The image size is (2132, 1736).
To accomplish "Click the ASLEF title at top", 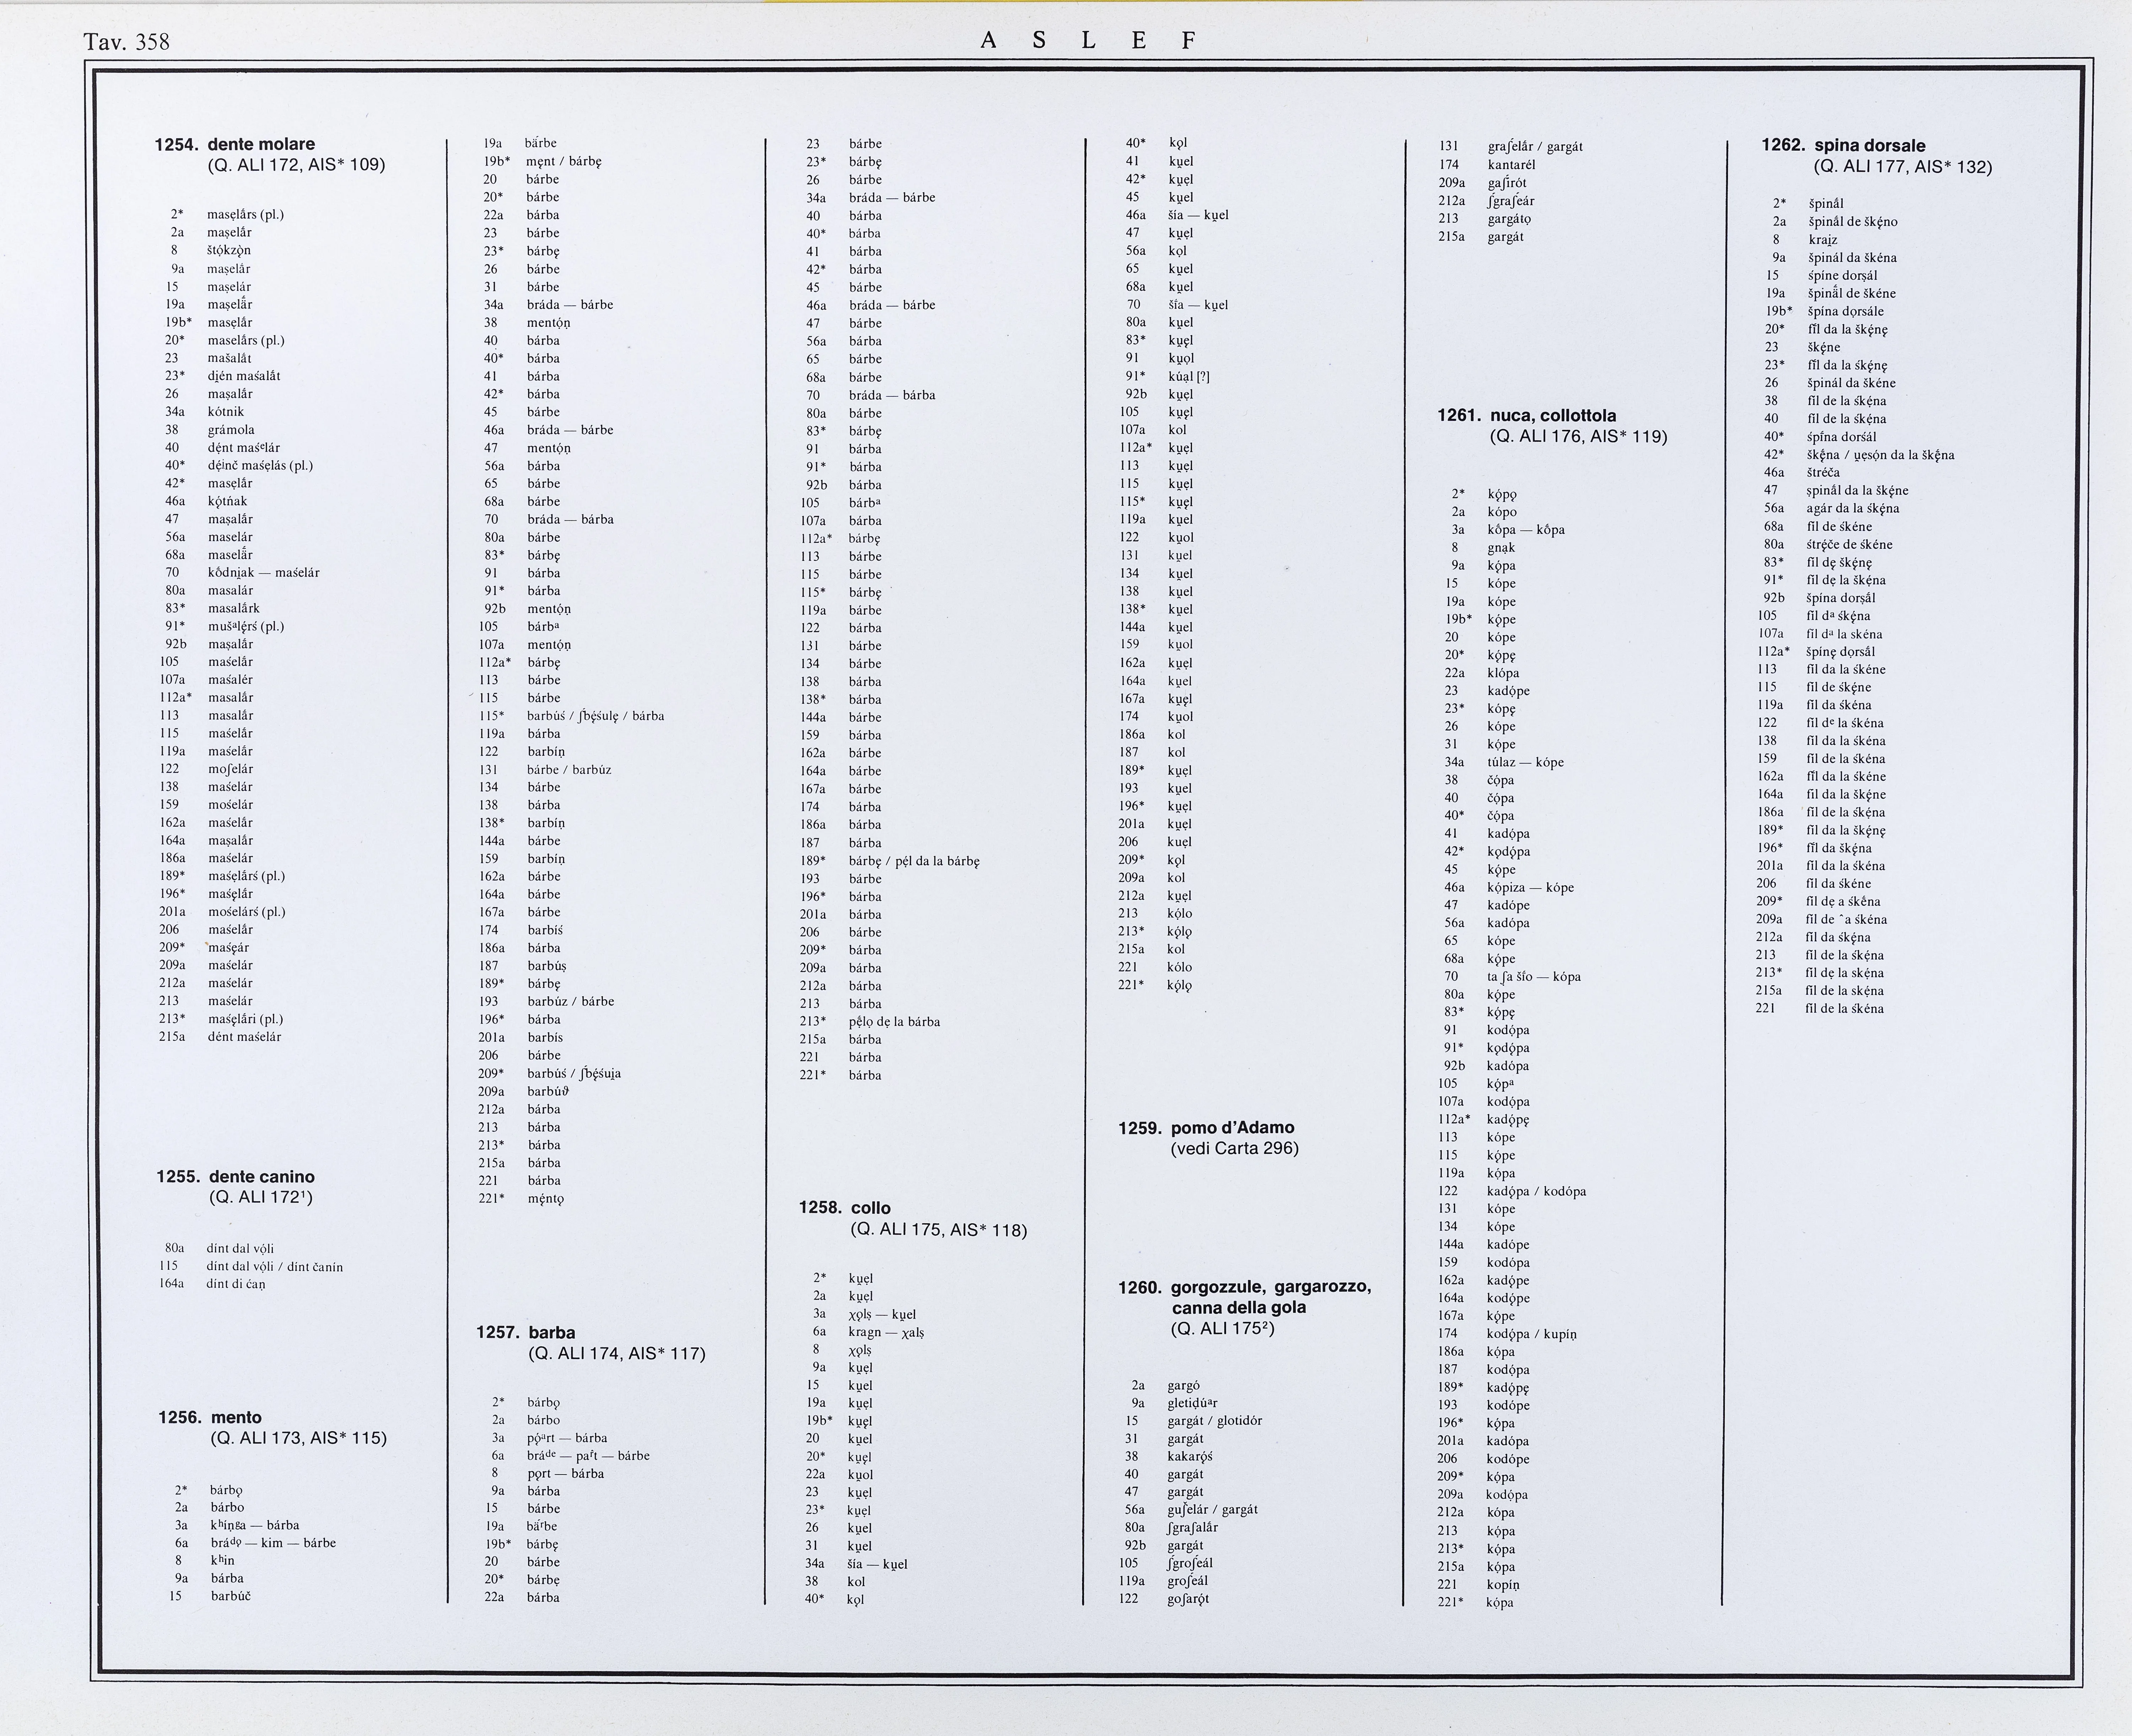I will coord(1088,40).
